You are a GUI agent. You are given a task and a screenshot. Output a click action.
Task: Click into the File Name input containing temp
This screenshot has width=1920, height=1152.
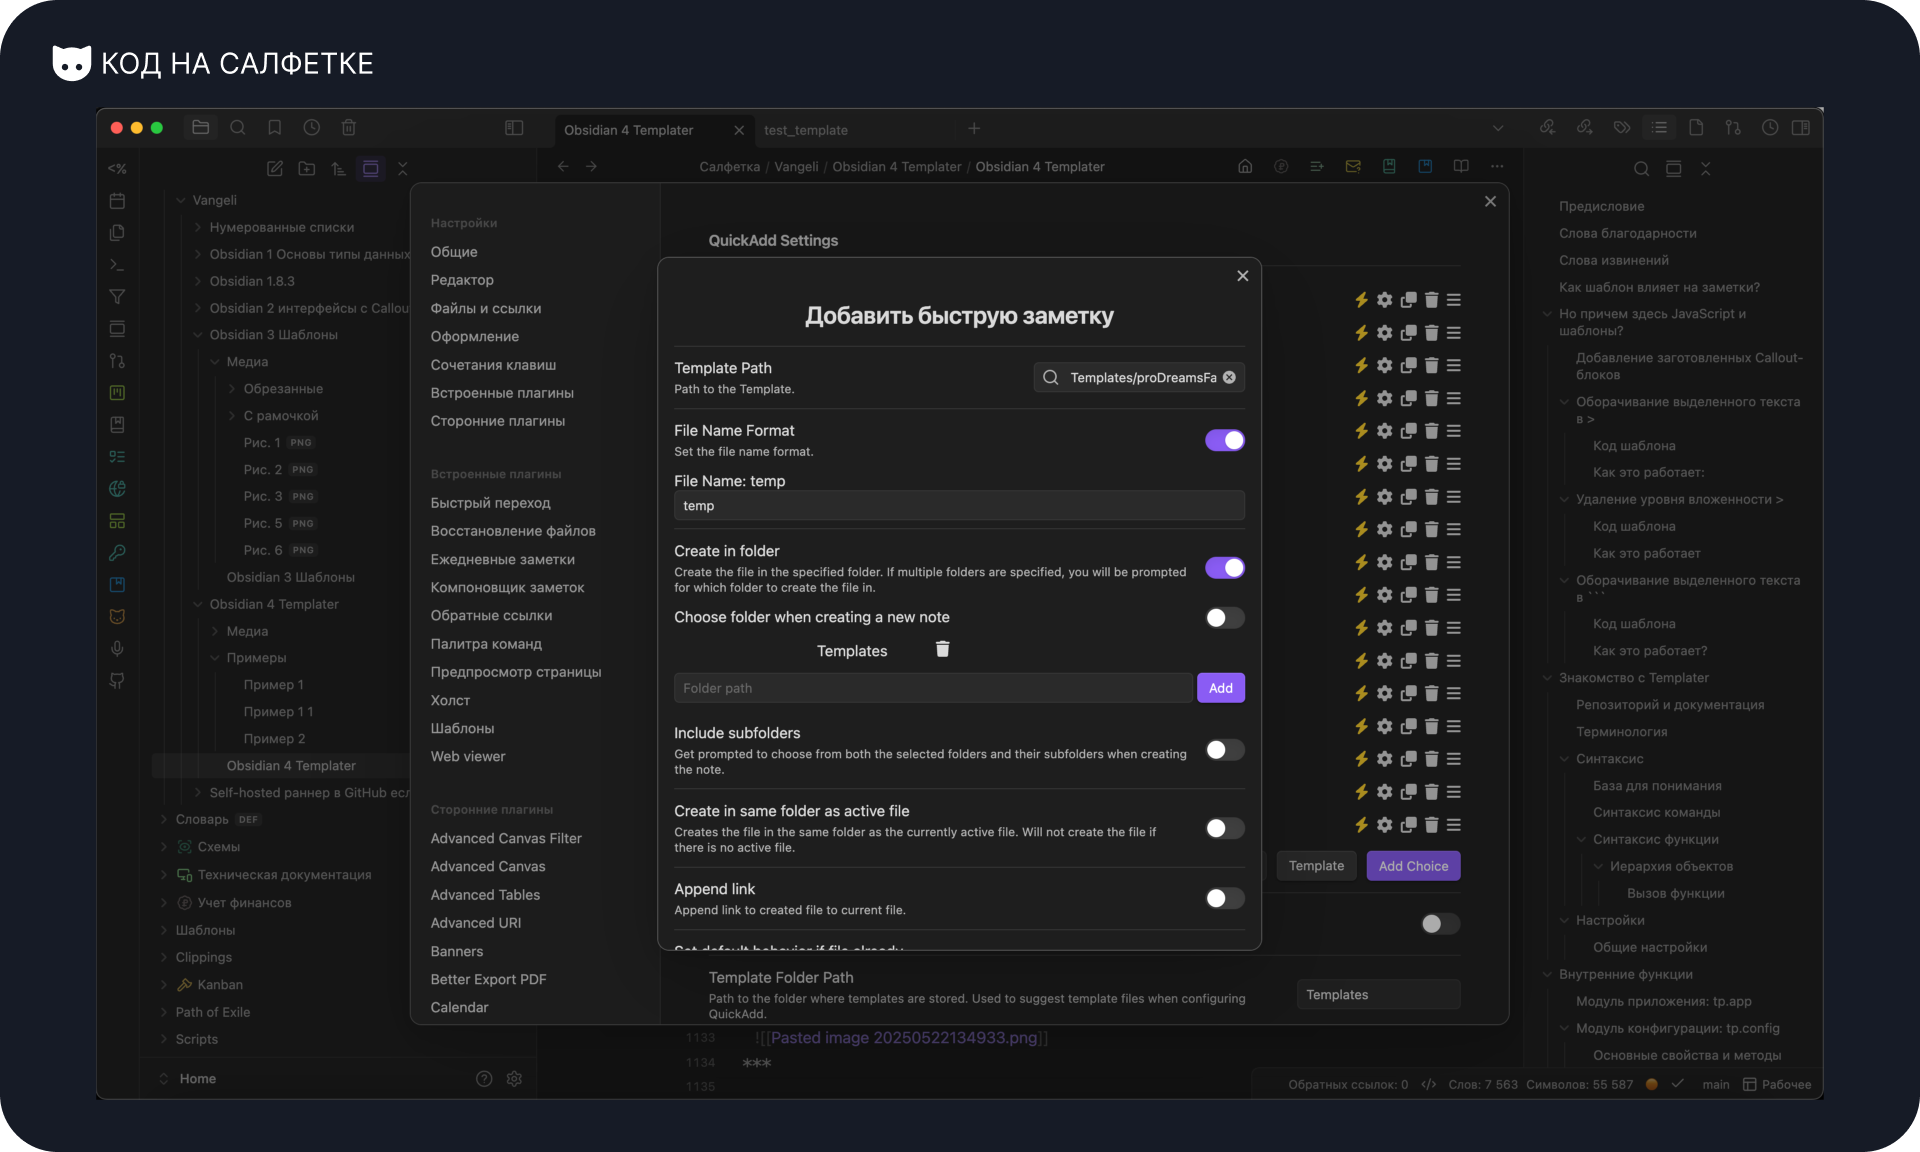959,506
